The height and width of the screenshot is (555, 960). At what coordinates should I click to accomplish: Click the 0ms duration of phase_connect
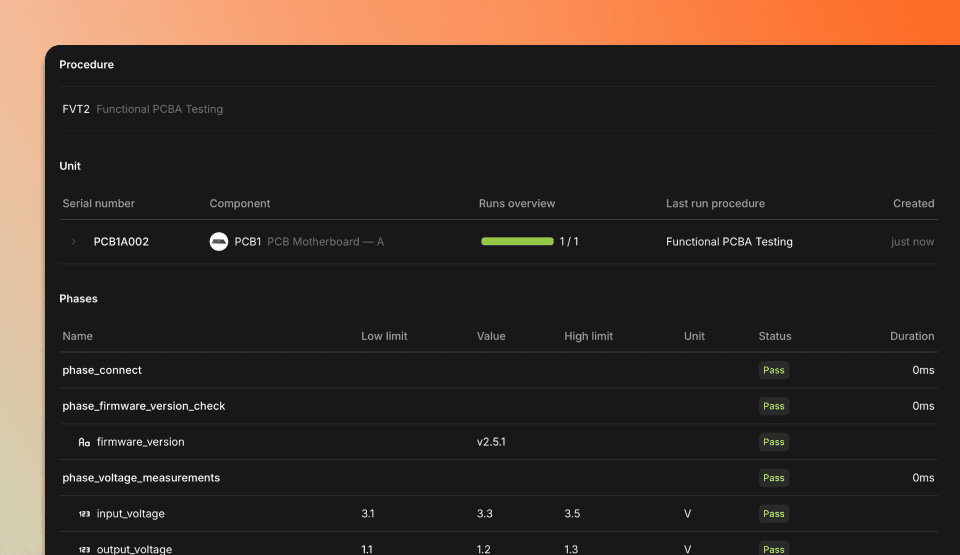tap(923, 370)
